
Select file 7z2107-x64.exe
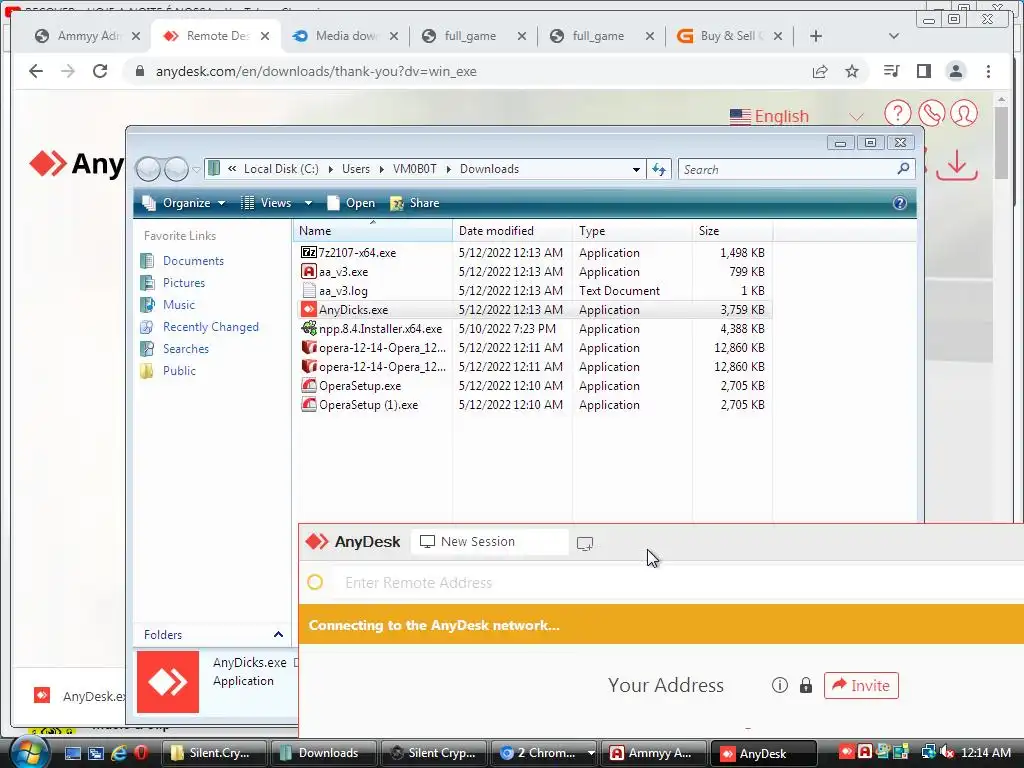(357, 253)
